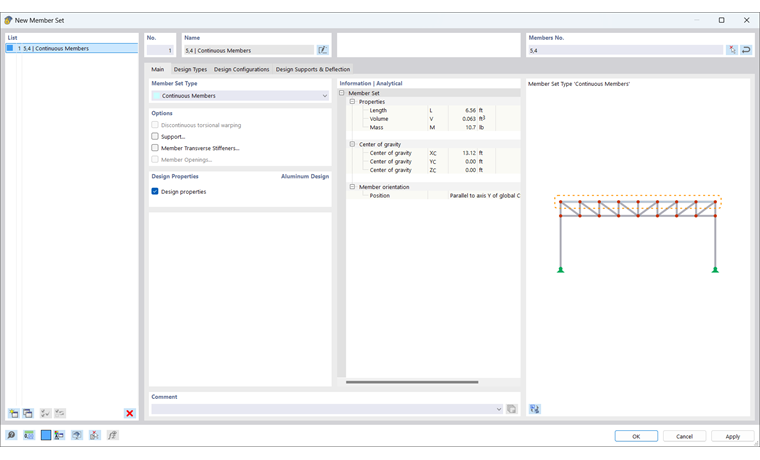760x460 pixels.
Task: Click the blue color square icon in bottom toolbar
Action: point(46,435)
